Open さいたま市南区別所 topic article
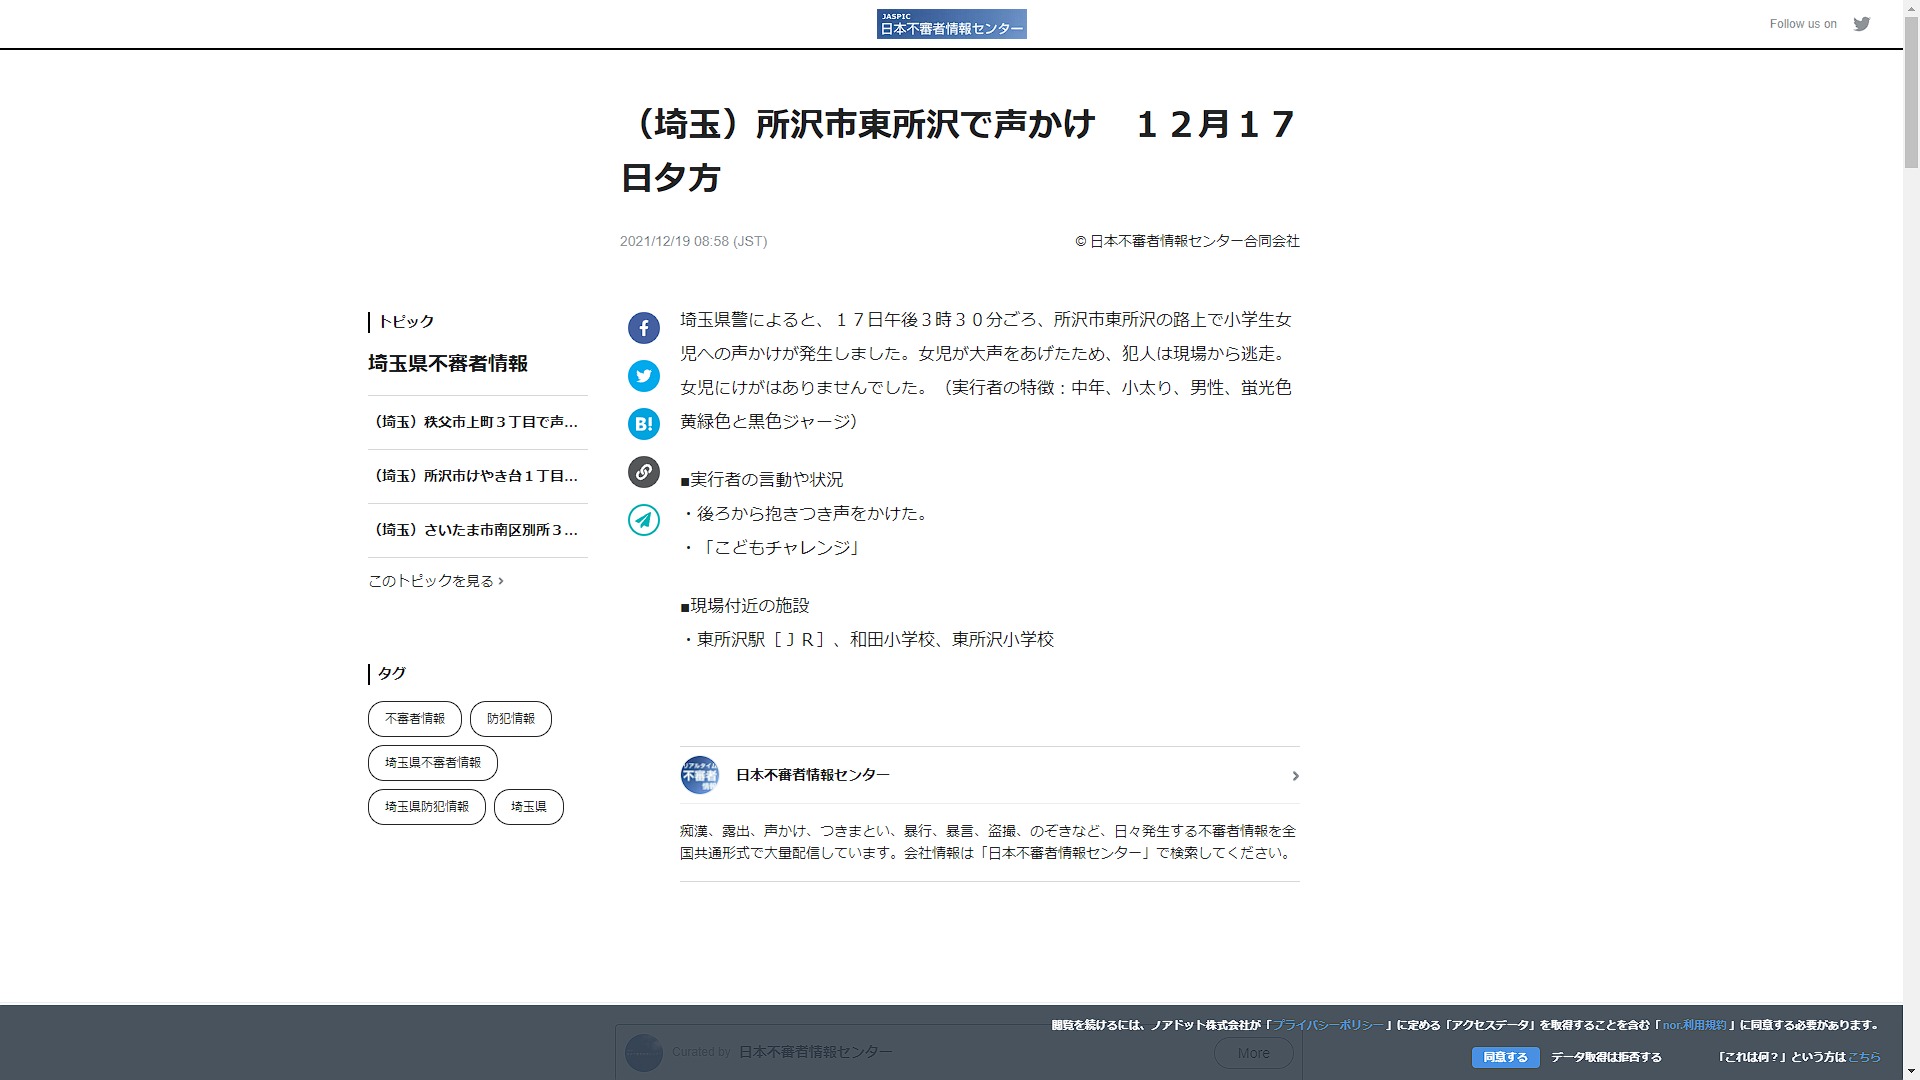Viewport: 1920px width, 1080px height. coord(476,530)
